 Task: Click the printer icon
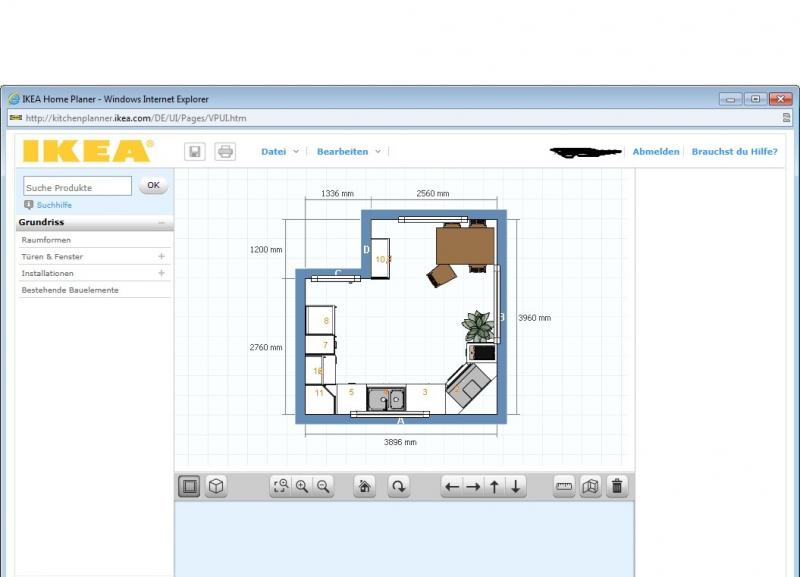click(225, 152)
